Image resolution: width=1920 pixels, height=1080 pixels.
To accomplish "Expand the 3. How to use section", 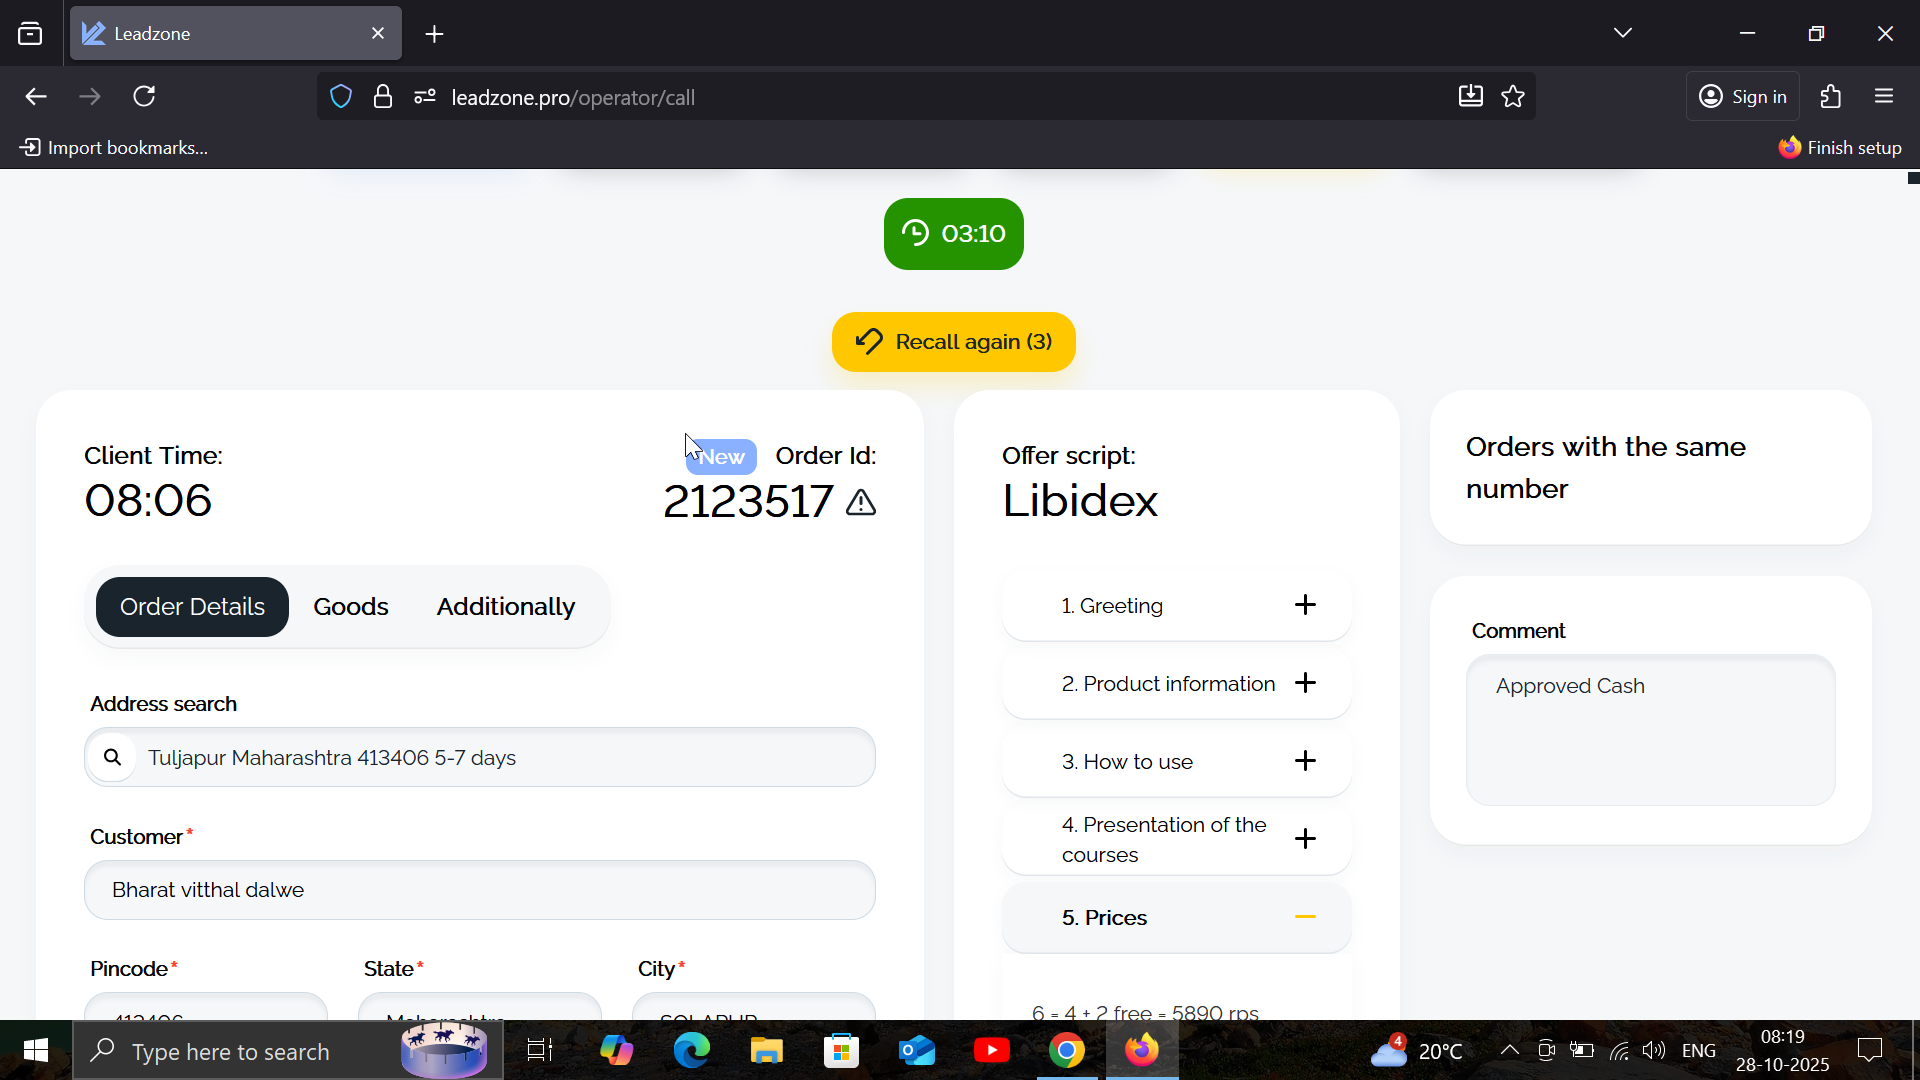I will (x=1304, y=761).
